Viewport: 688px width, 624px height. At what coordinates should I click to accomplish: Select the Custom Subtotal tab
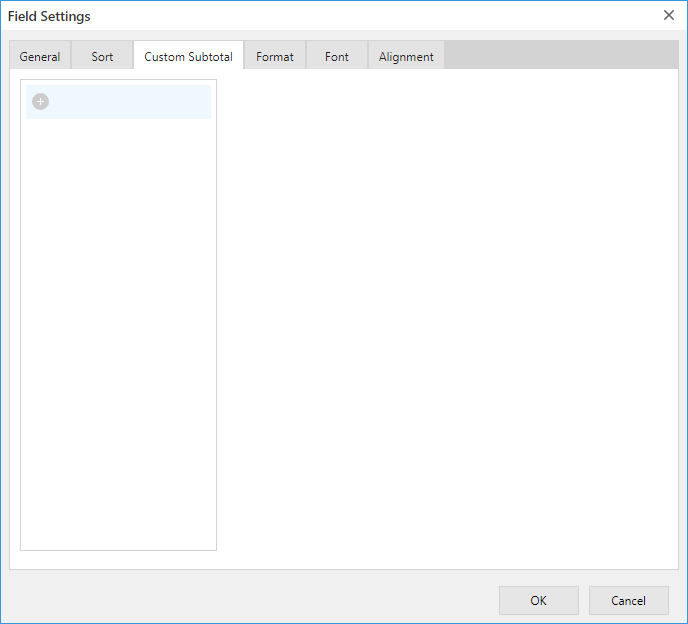(x=188, y=56)
